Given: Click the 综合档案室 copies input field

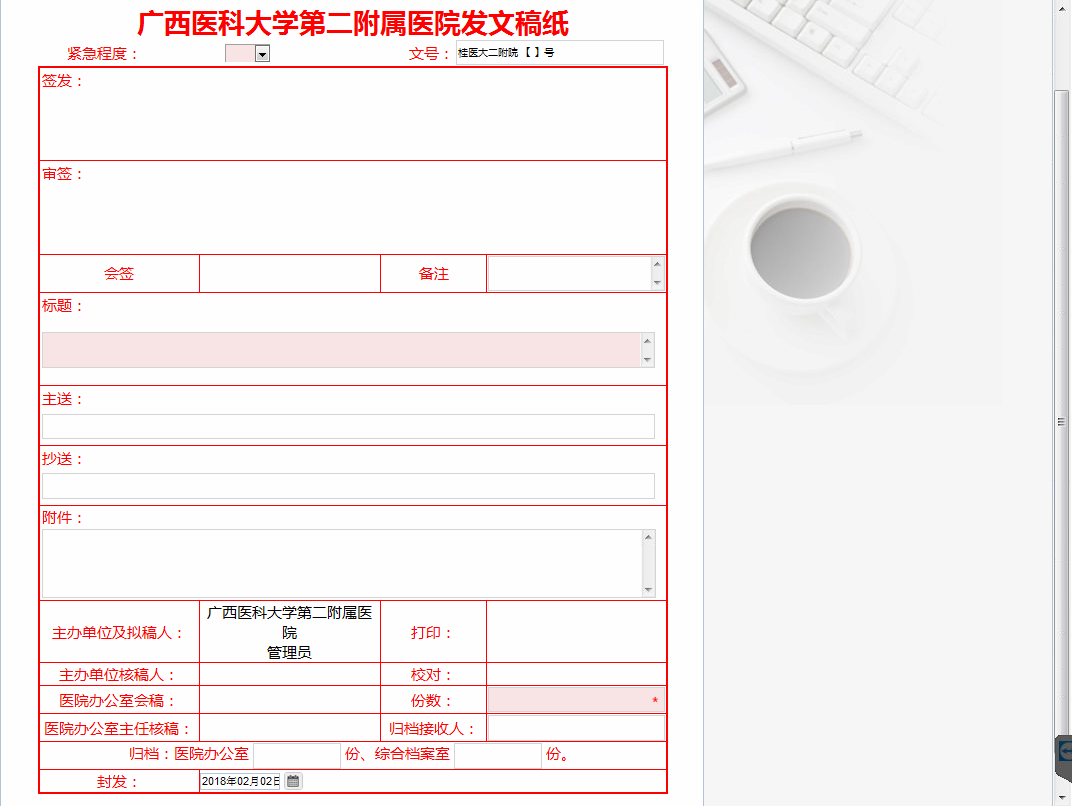Looking at the screenshot, I should [498, 755].
